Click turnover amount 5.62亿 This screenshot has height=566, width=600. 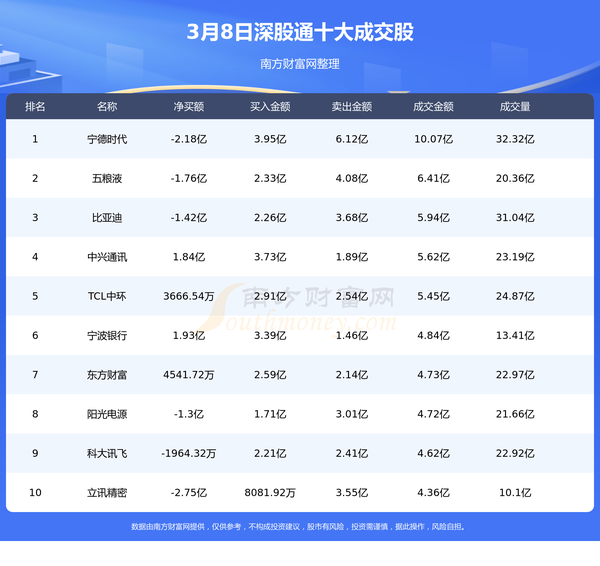click(433, 257)
